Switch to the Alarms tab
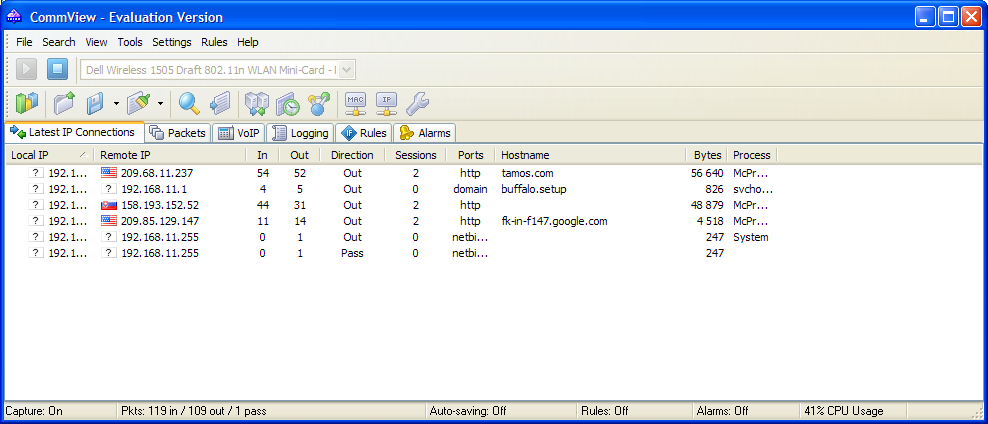The image size is (988, 424). pos(425,133)
